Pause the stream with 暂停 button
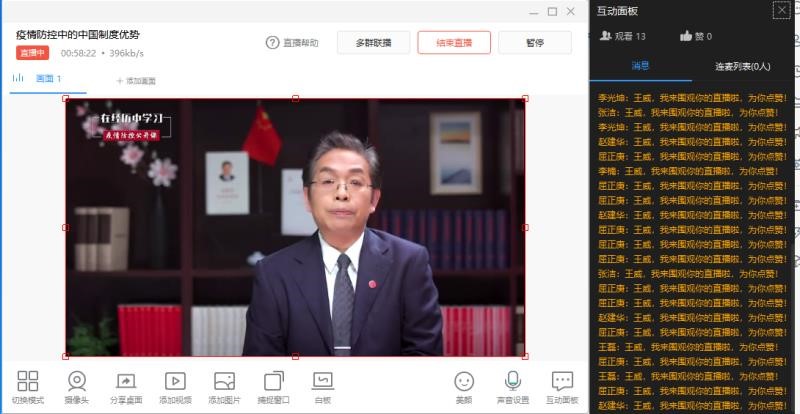 (x=535, y=43)
